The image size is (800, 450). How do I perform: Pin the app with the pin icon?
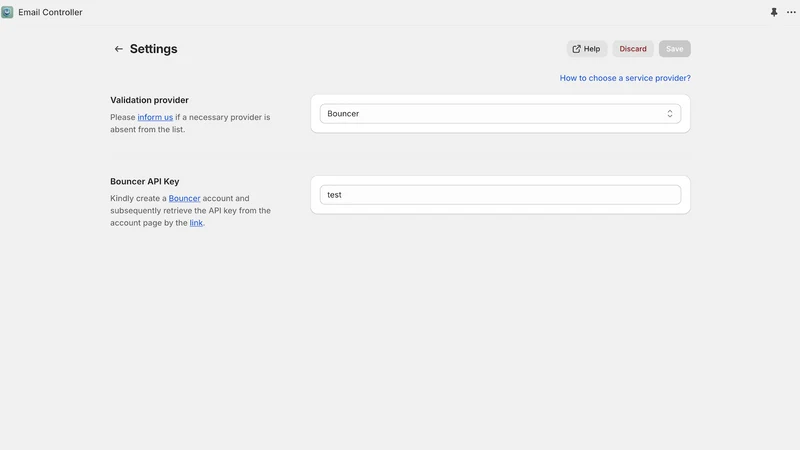click(774, 12)
